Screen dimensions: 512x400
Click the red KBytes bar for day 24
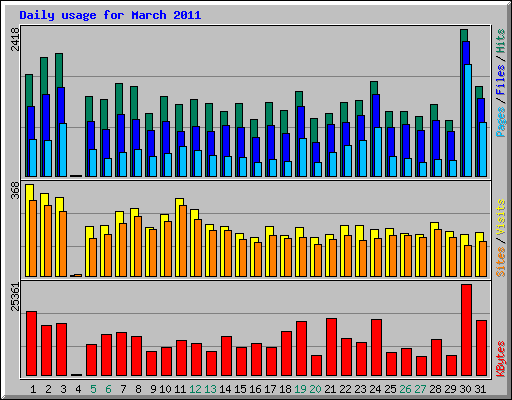pos(376,348)
